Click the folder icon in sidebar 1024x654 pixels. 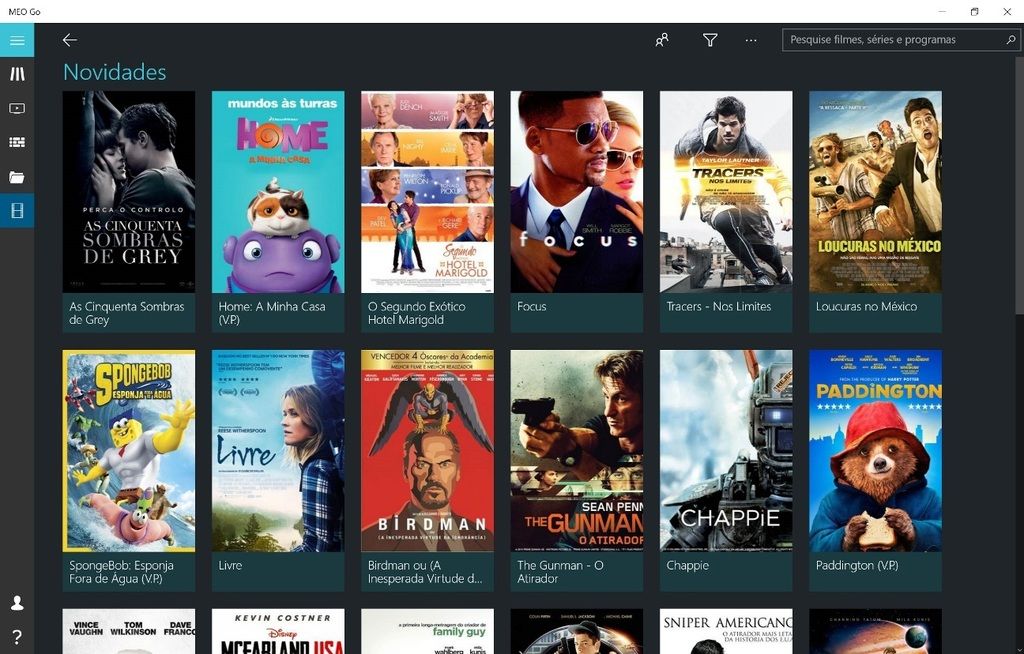tap(17, 177)
